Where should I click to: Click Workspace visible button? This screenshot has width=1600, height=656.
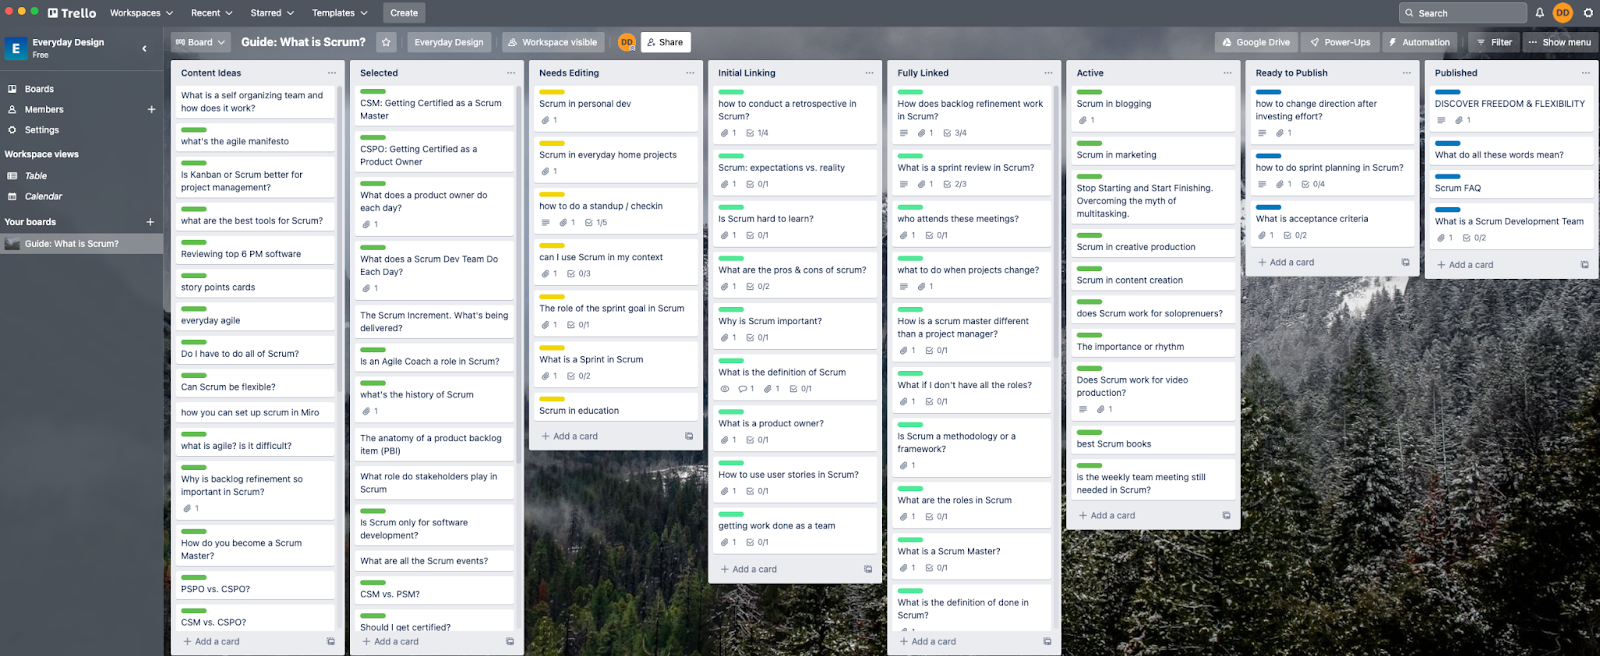click(551, 42)
